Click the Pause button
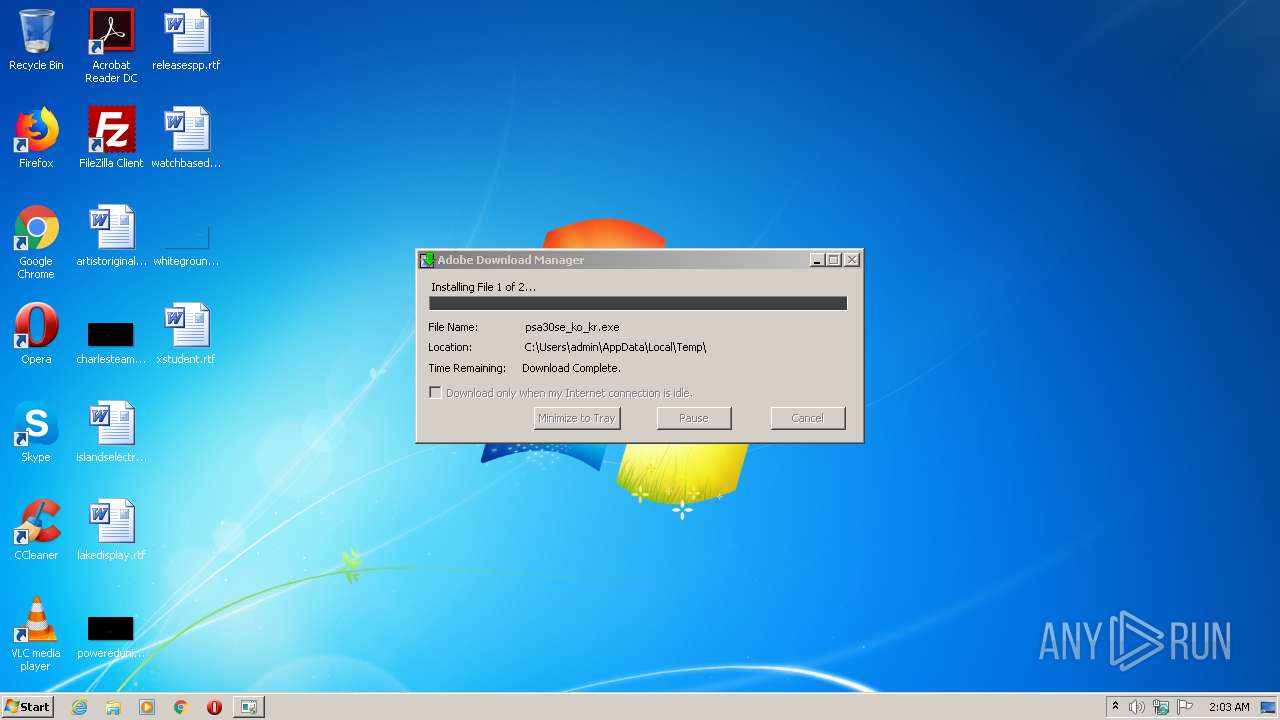The height and width of the screenshot is (720, 1280). coord(694,418)
